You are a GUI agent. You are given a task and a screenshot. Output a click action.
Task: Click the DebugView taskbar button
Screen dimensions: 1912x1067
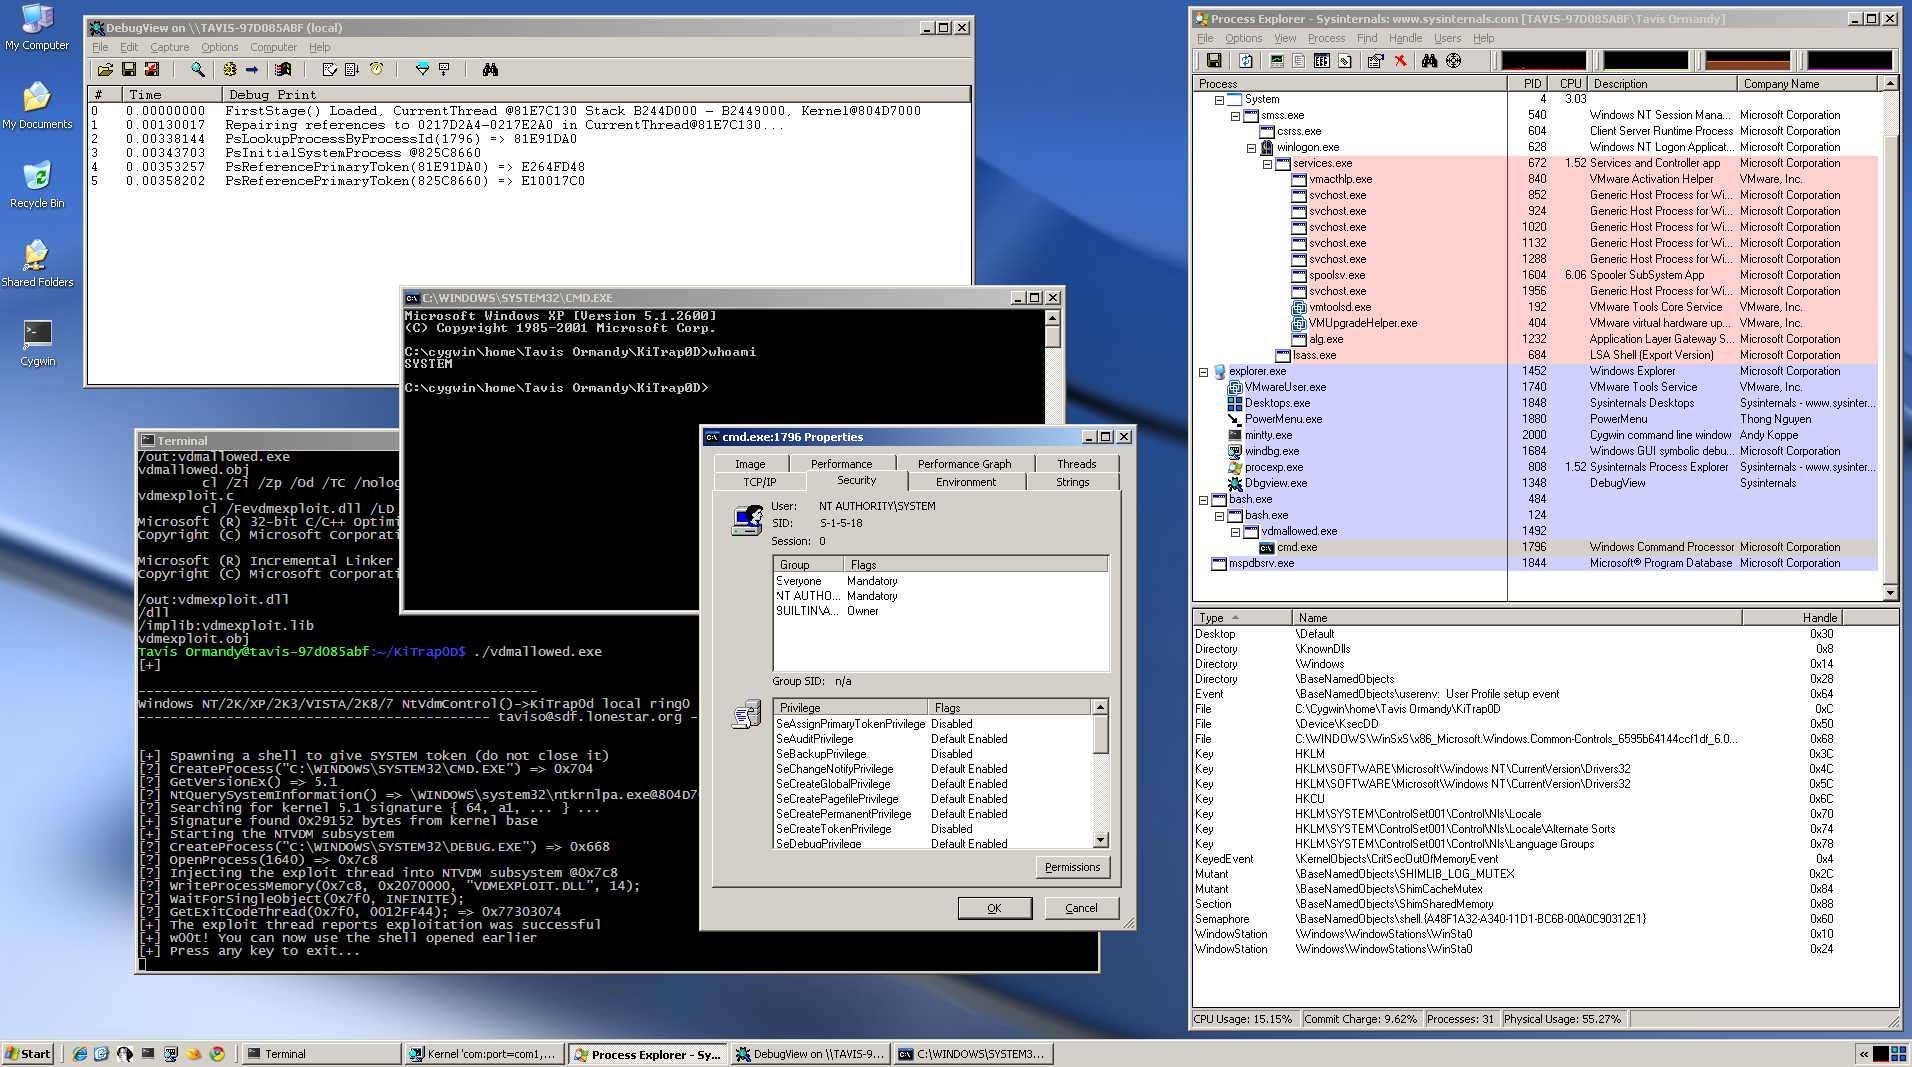click(809, 1054)
